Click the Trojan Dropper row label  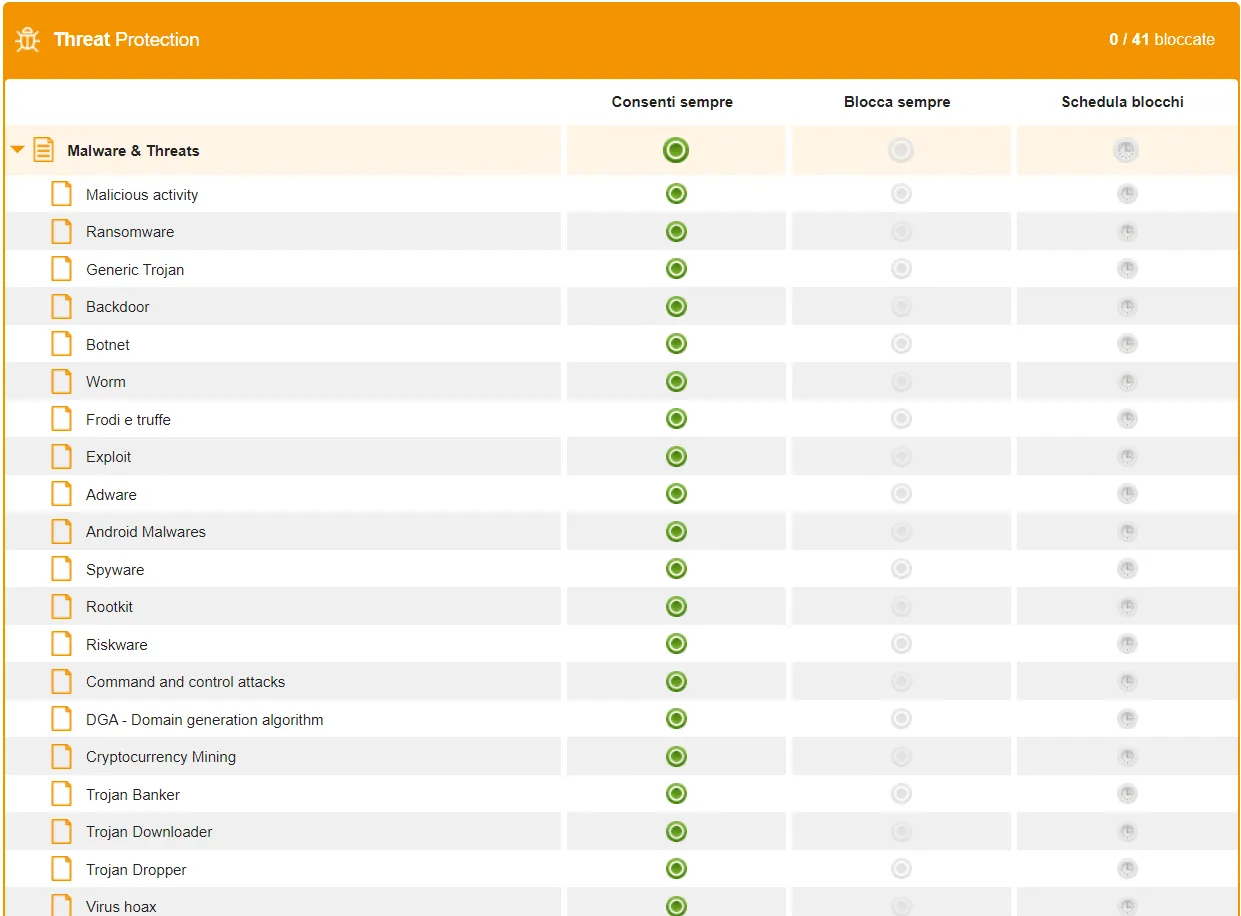[x=136, y=870]
